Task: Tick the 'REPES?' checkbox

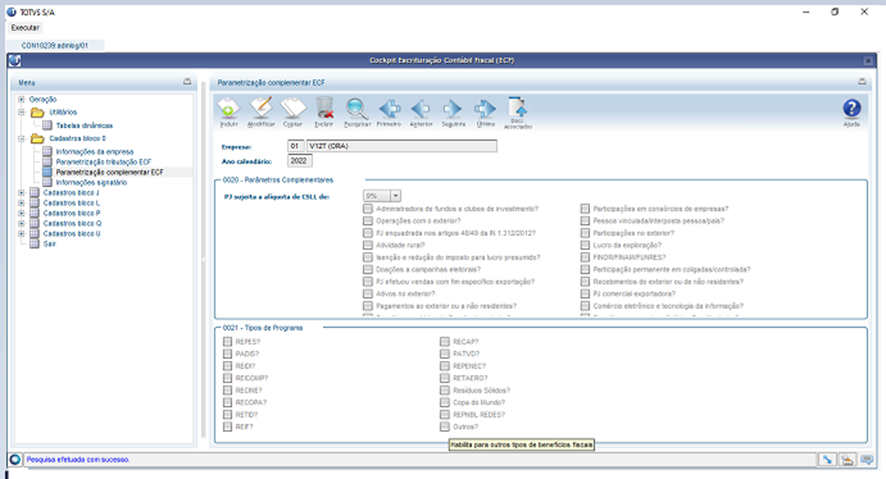Action: coord(228,342)
